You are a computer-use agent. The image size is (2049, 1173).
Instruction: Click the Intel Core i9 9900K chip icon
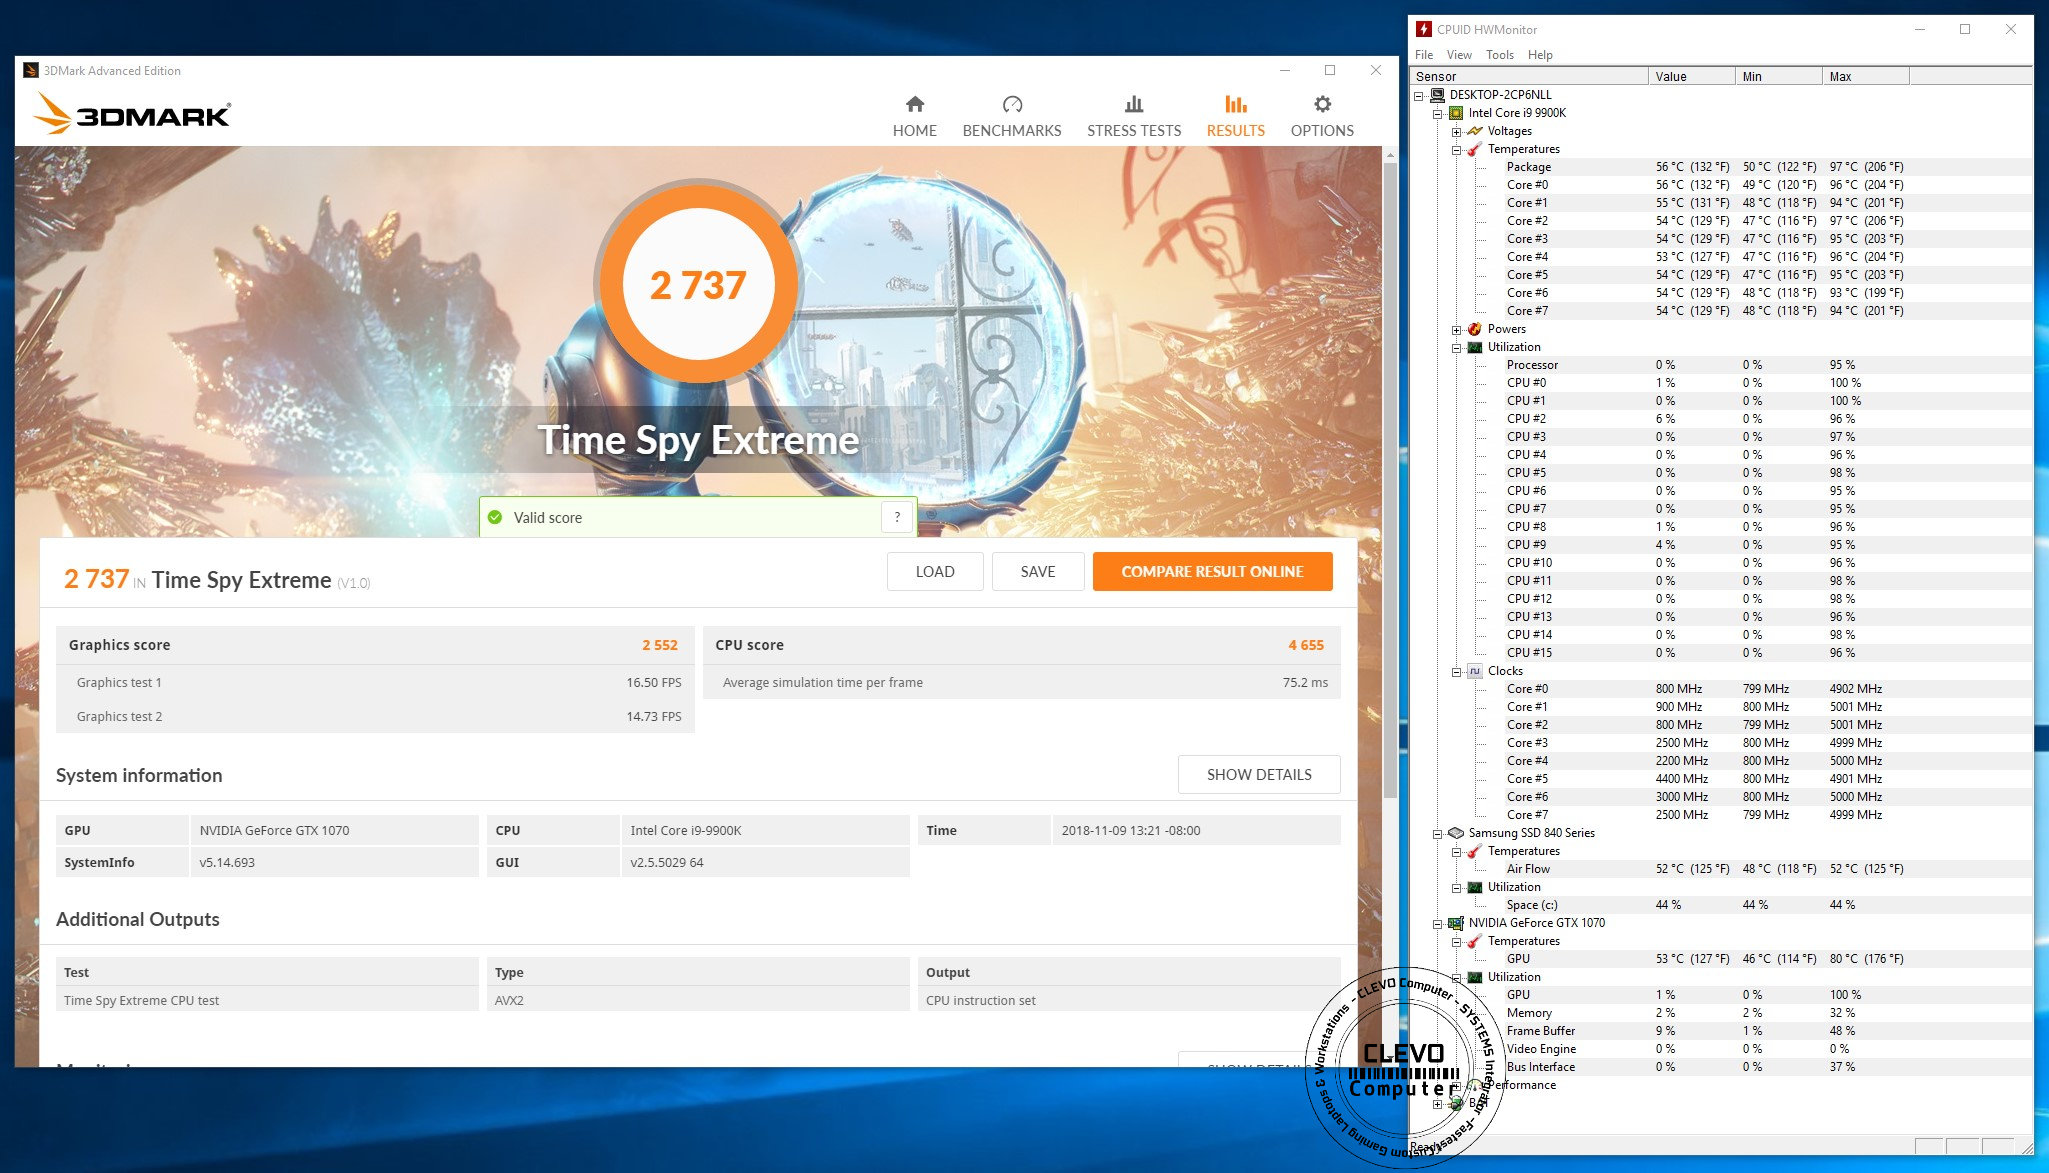point(1456,113)
